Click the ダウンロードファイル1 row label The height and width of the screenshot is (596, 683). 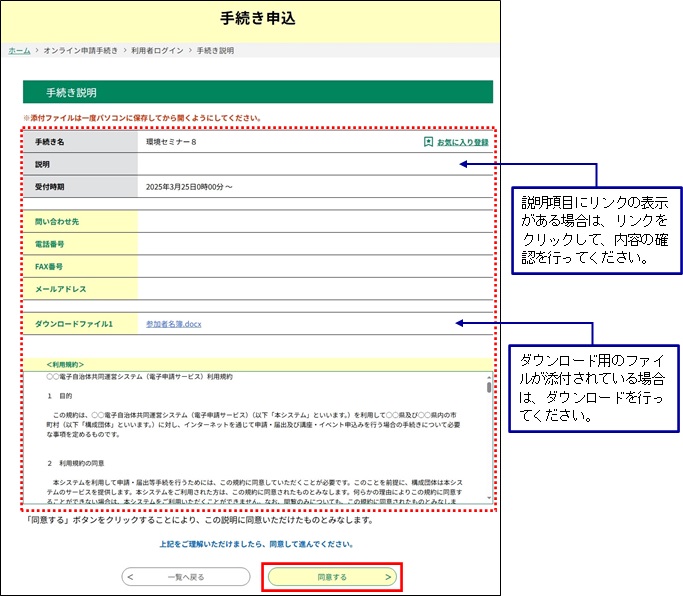coord(74,324)
